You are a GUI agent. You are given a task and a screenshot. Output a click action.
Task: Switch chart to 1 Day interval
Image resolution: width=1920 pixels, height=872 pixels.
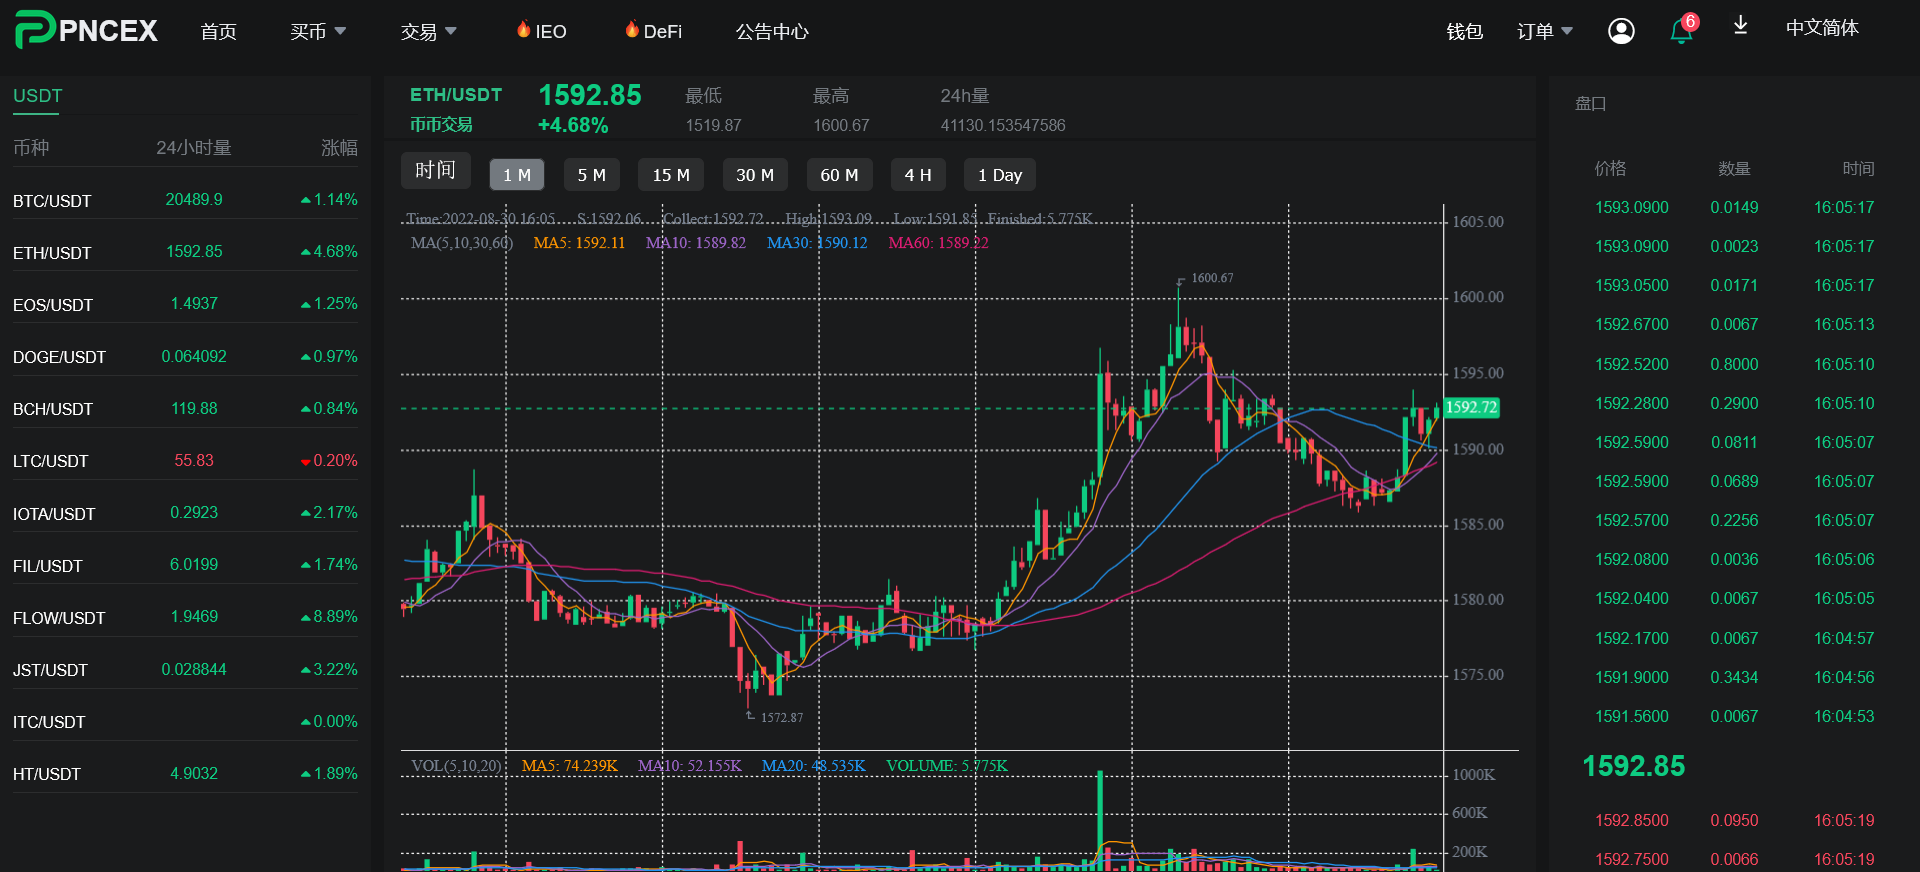[999, 175]
